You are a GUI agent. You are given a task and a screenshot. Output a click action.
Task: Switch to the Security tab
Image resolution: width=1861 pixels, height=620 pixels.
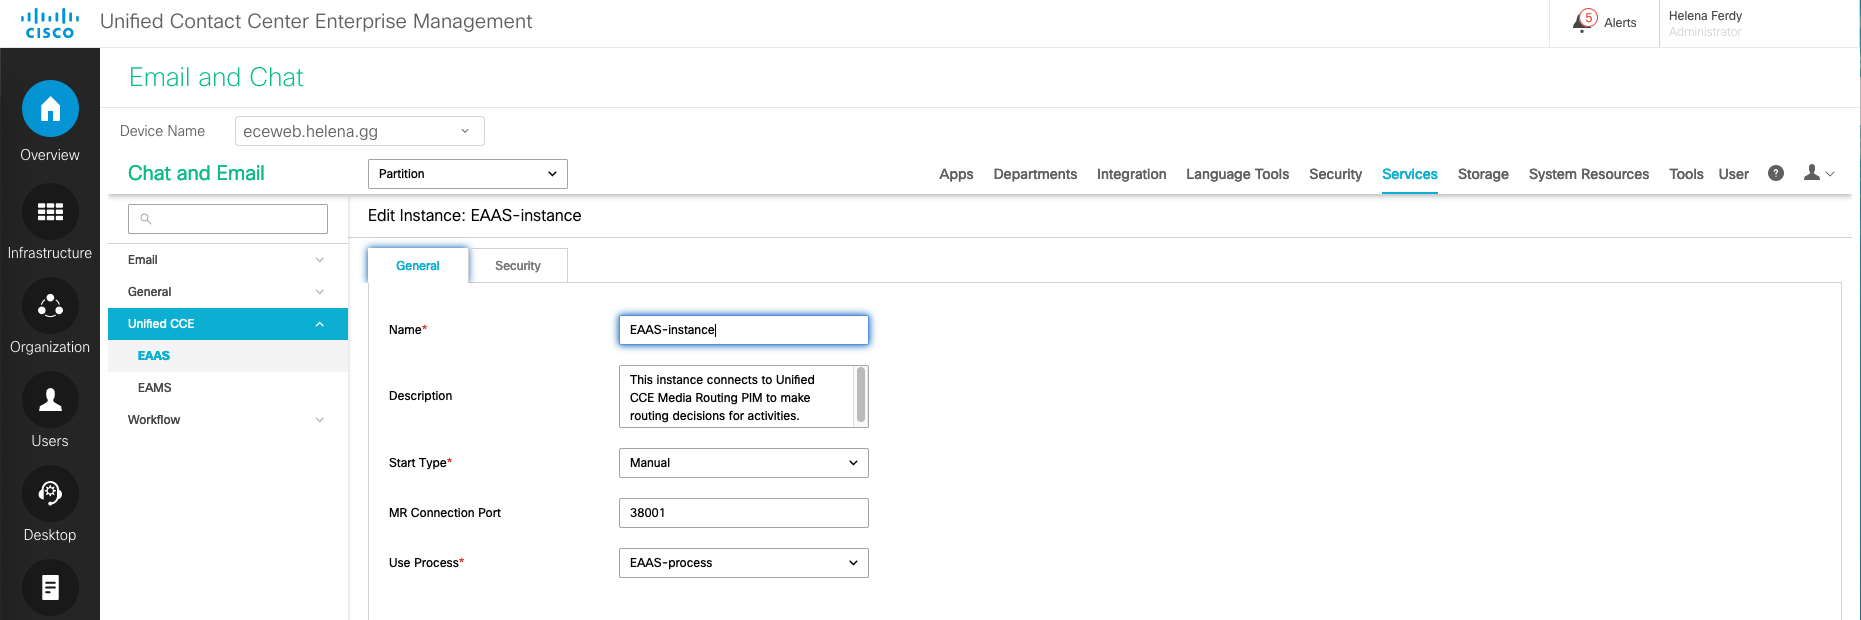coord(517,266)
